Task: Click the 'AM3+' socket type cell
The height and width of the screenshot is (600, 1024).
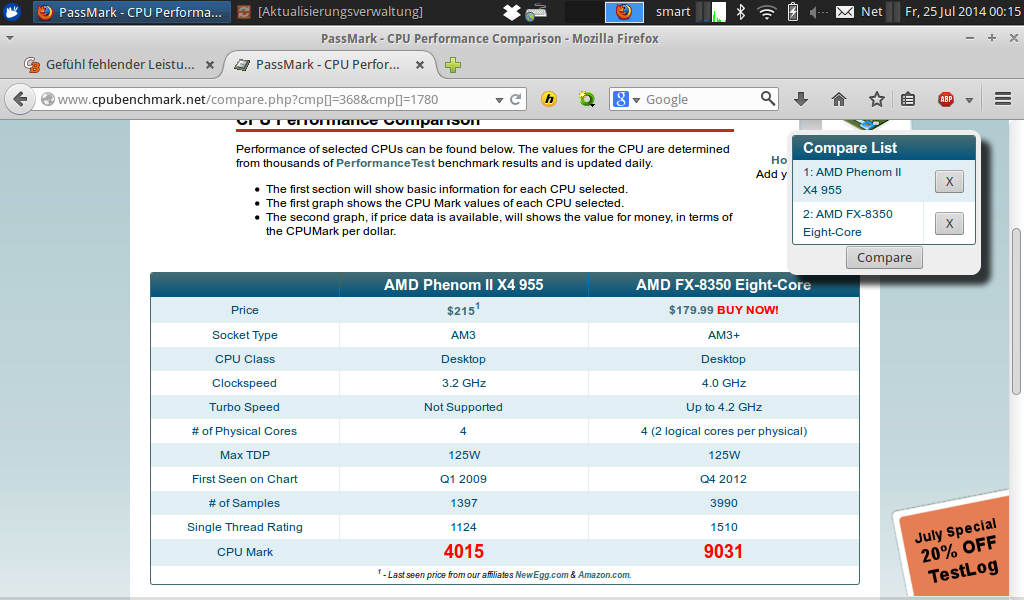Action: [724, 335]
